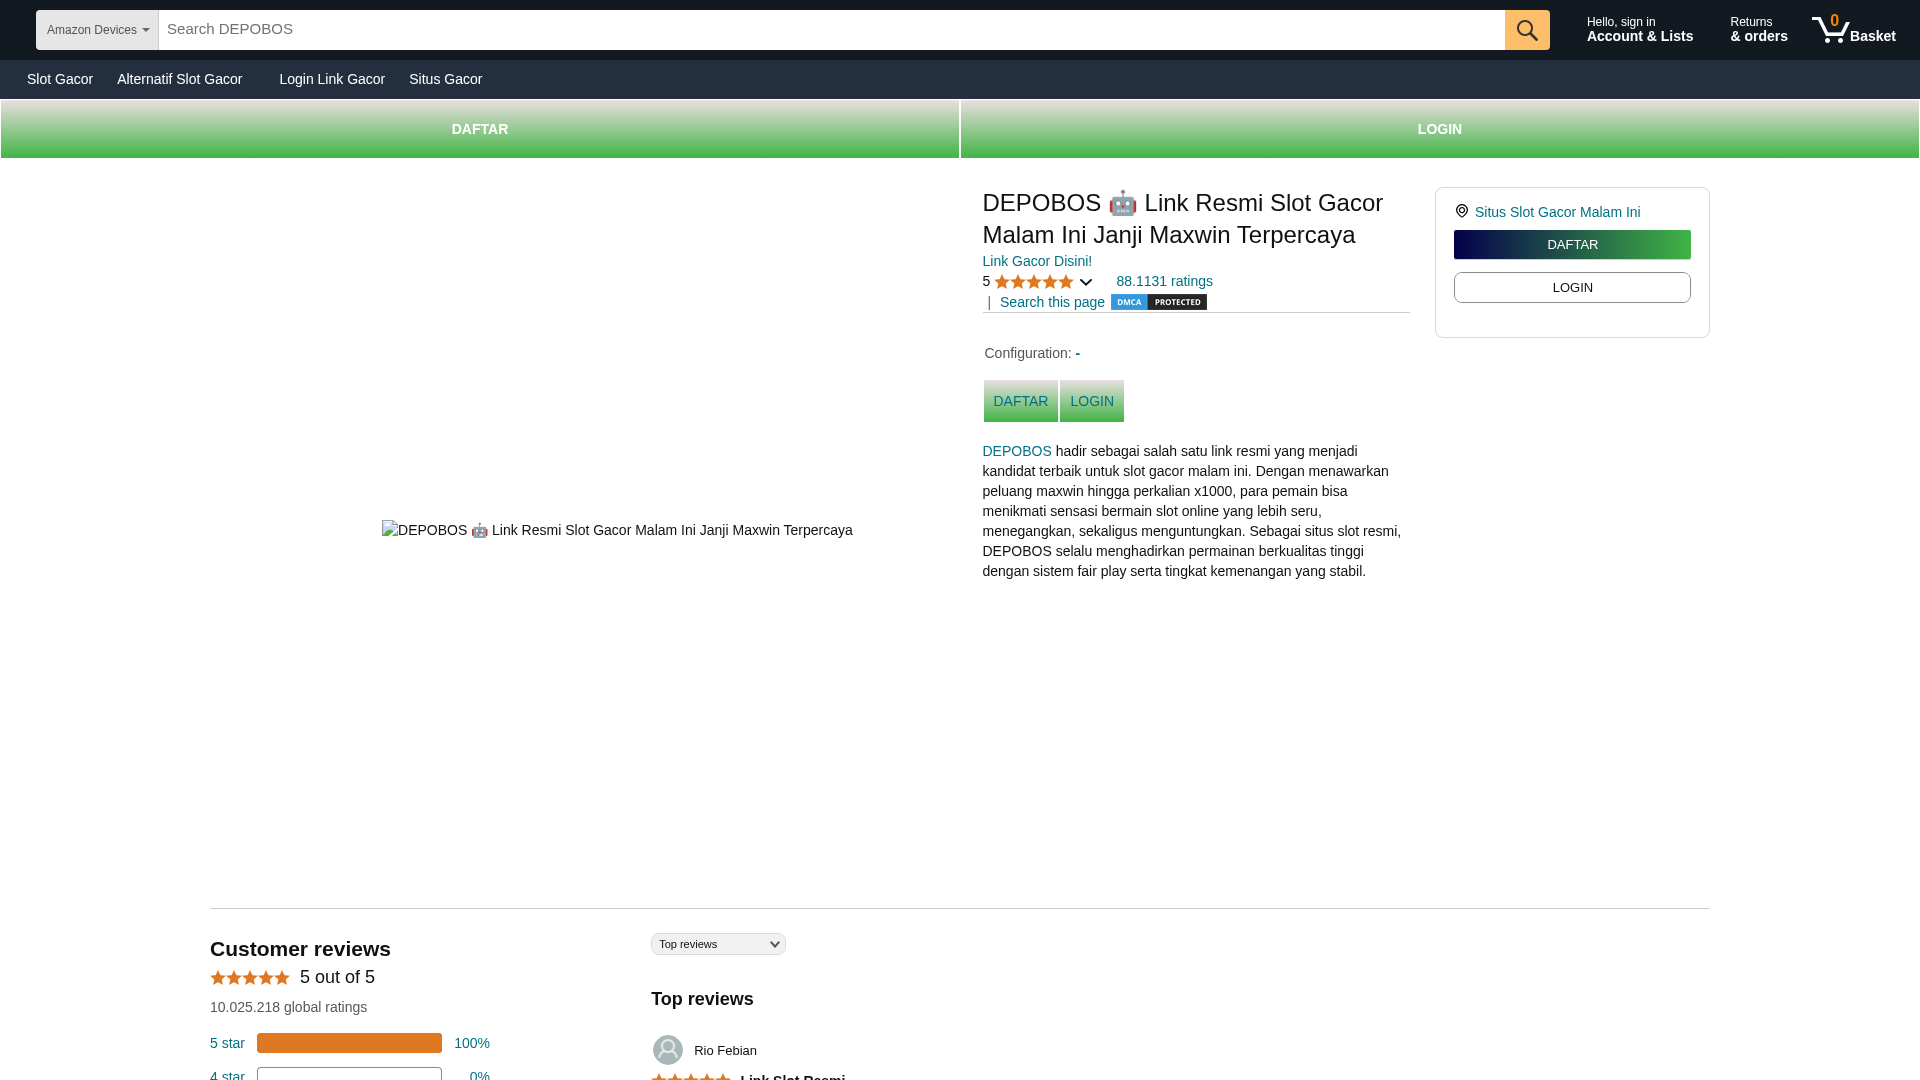Open Situs Slot Gacor Malam Ini link
This screenshot has width=1920, height=1080.
(x=1557, y=212)
